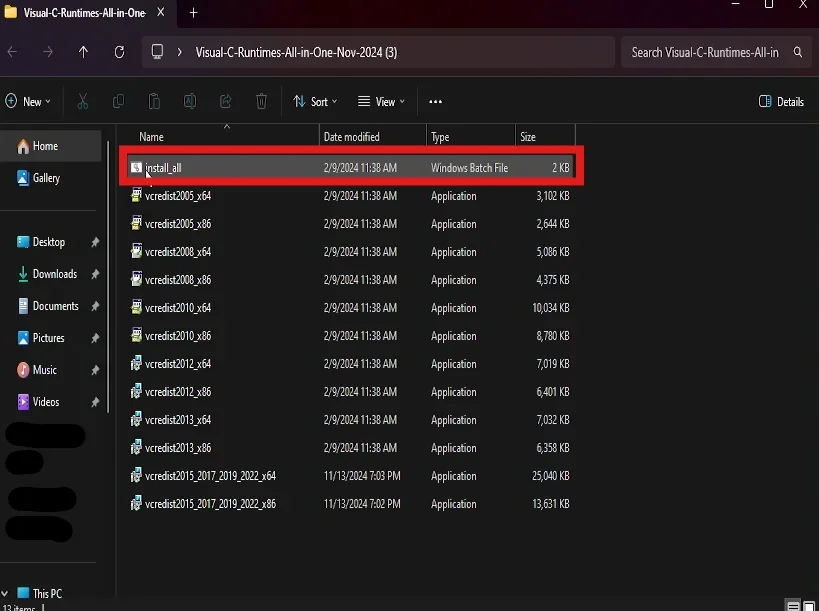
Task: Expand the Sort options menu
Action: click(x=315, y=101)
